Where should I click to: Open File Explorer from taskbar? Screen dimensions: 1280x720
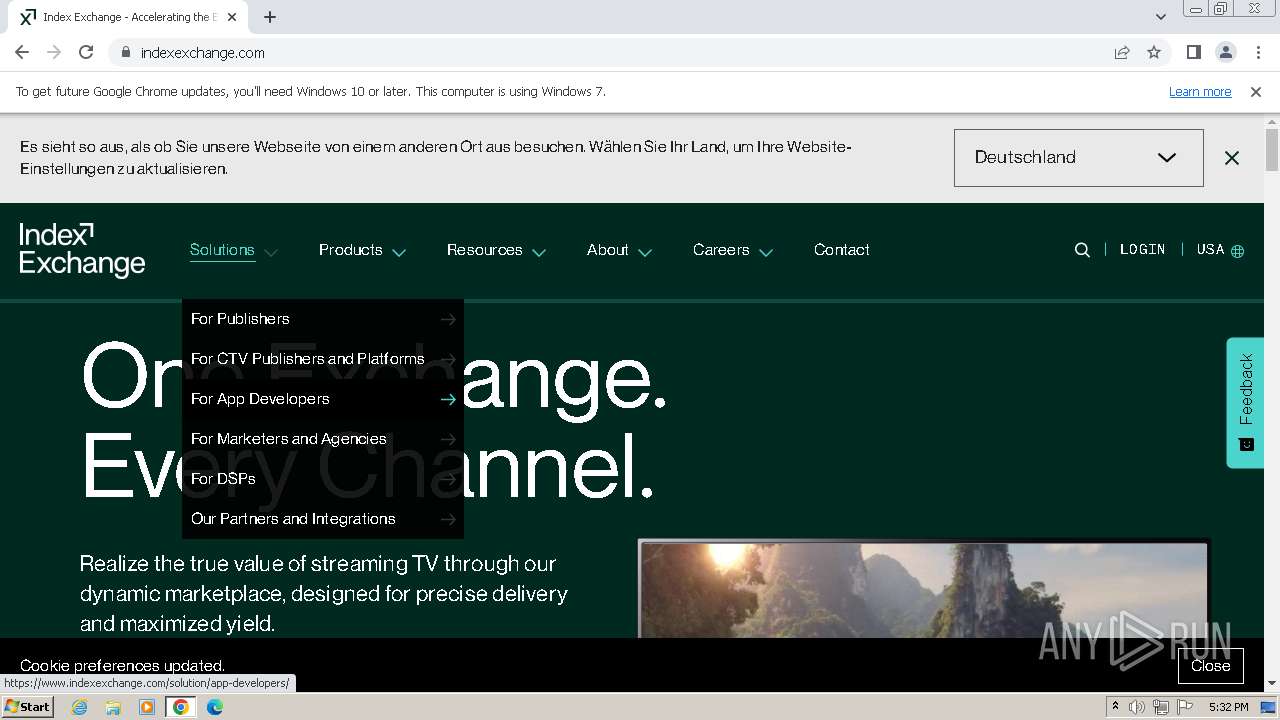(113, 707)
